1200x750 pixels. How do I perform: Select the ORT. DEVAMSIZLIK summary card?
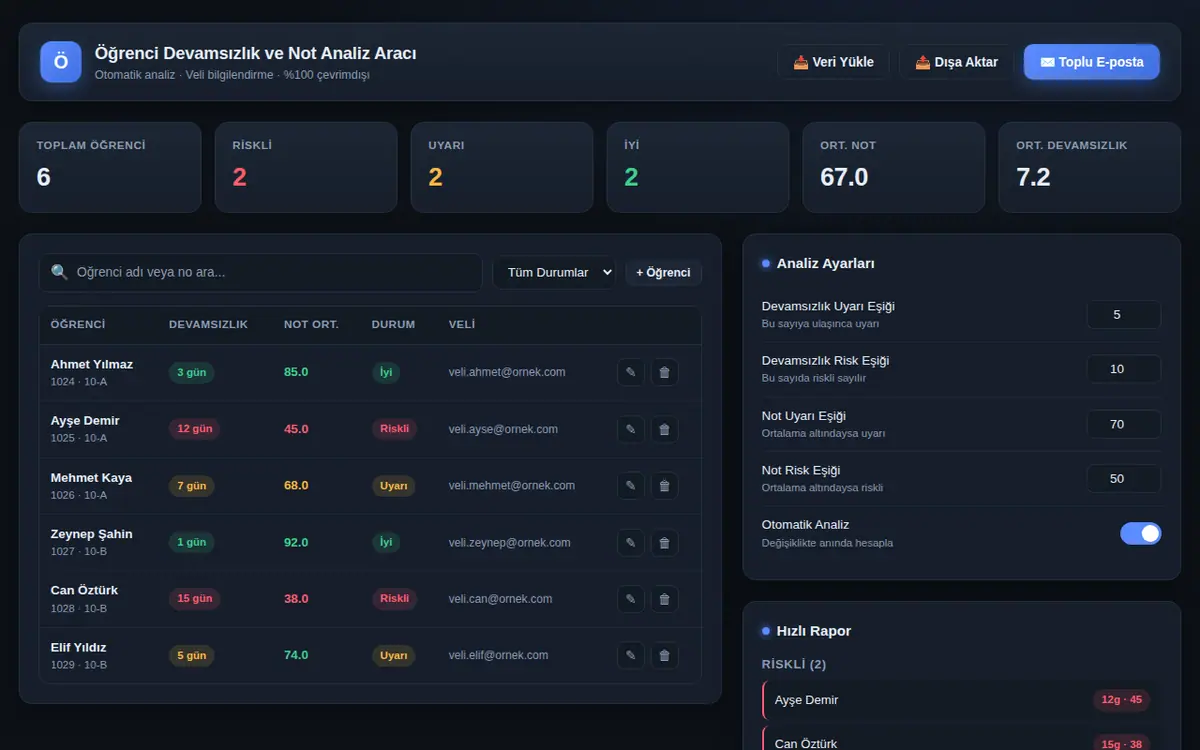(1089, 167)
